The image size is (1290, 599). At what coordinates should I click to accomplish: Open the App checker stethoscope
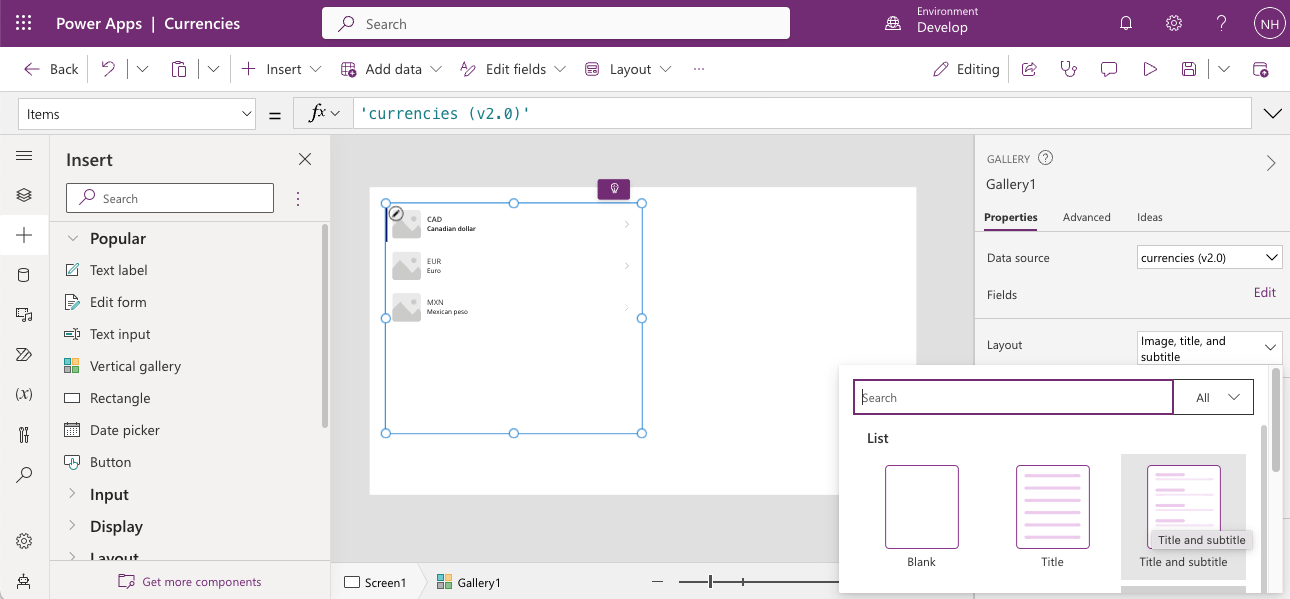(1069, 69)
